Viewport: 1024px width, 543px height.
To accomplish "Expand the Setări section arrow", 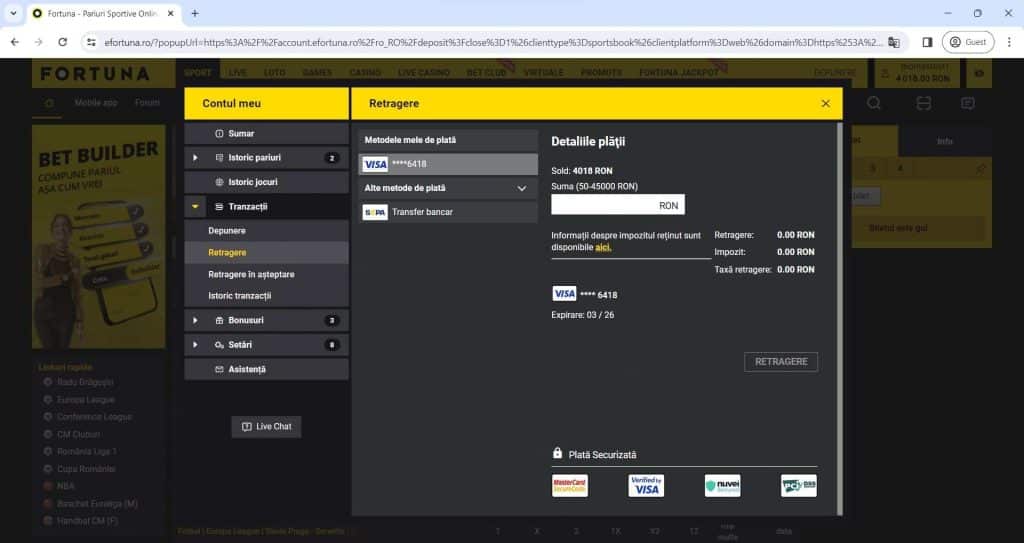I will click(195, 344).
